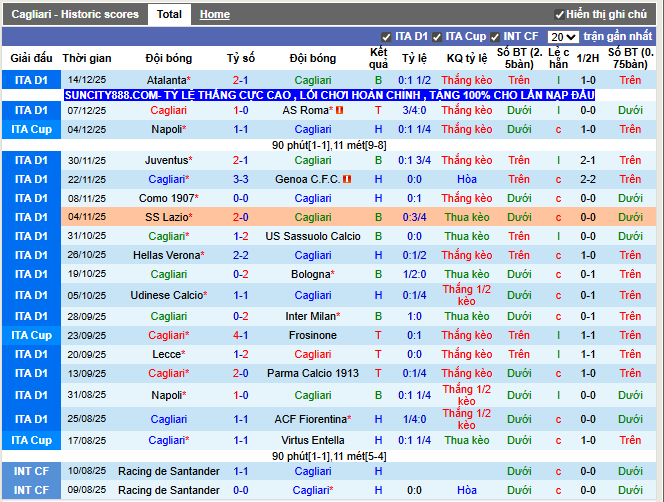Click the Giải đấu column header
The width and height of the screenshot is (664, 502).
(x=31, y=58)
